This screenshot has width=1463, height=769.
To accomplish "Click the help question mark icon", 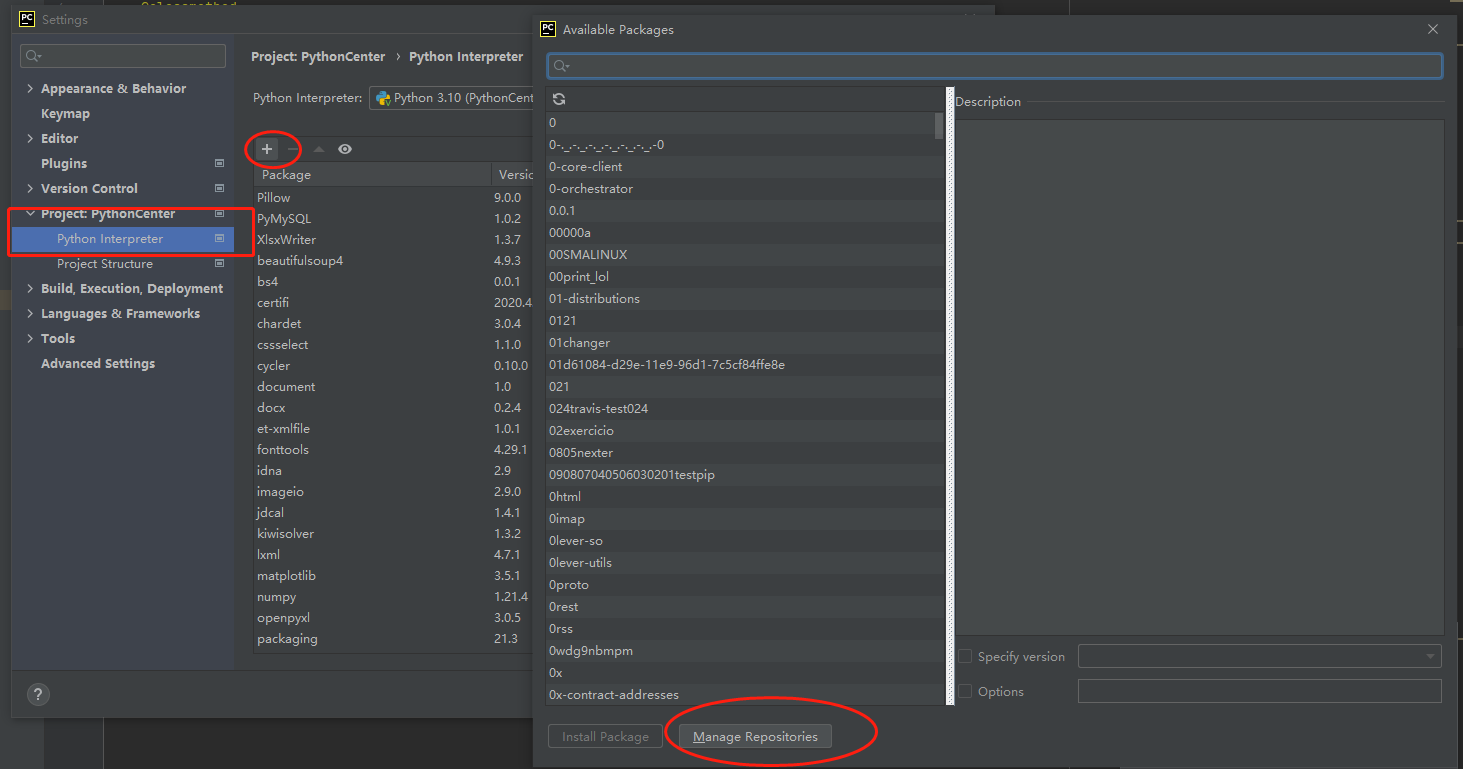I will tap(38, 695).
